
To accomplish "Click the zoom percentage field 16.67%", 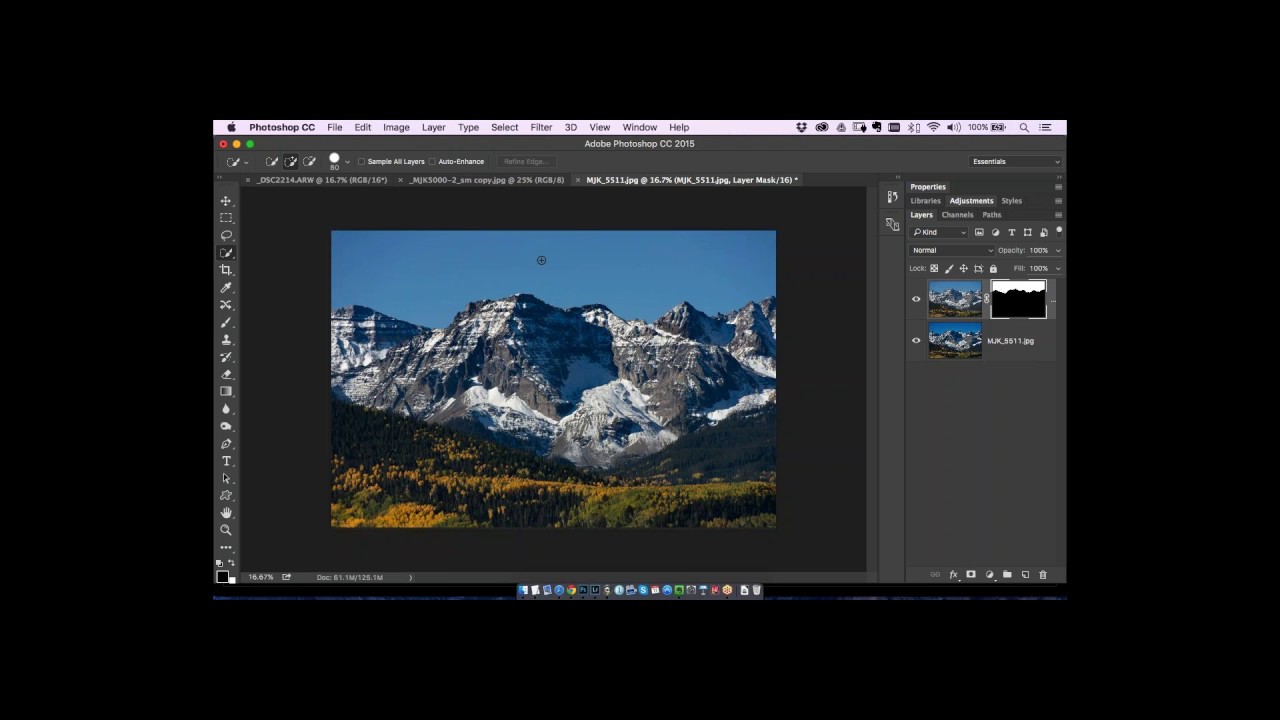I will click(261, 577).
